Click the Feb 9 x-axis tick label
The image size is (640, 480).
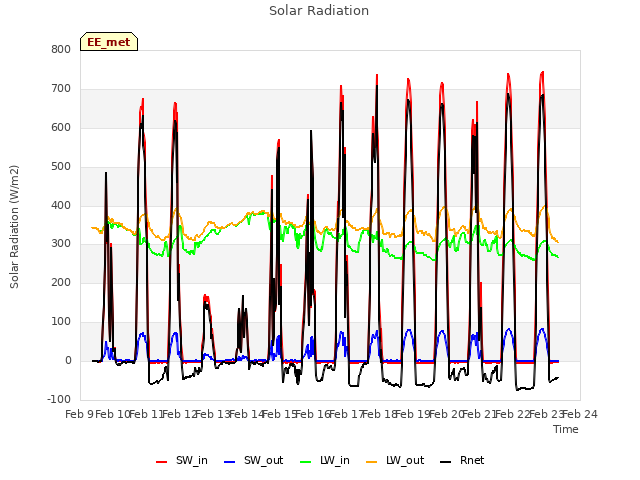coord(80,414)
